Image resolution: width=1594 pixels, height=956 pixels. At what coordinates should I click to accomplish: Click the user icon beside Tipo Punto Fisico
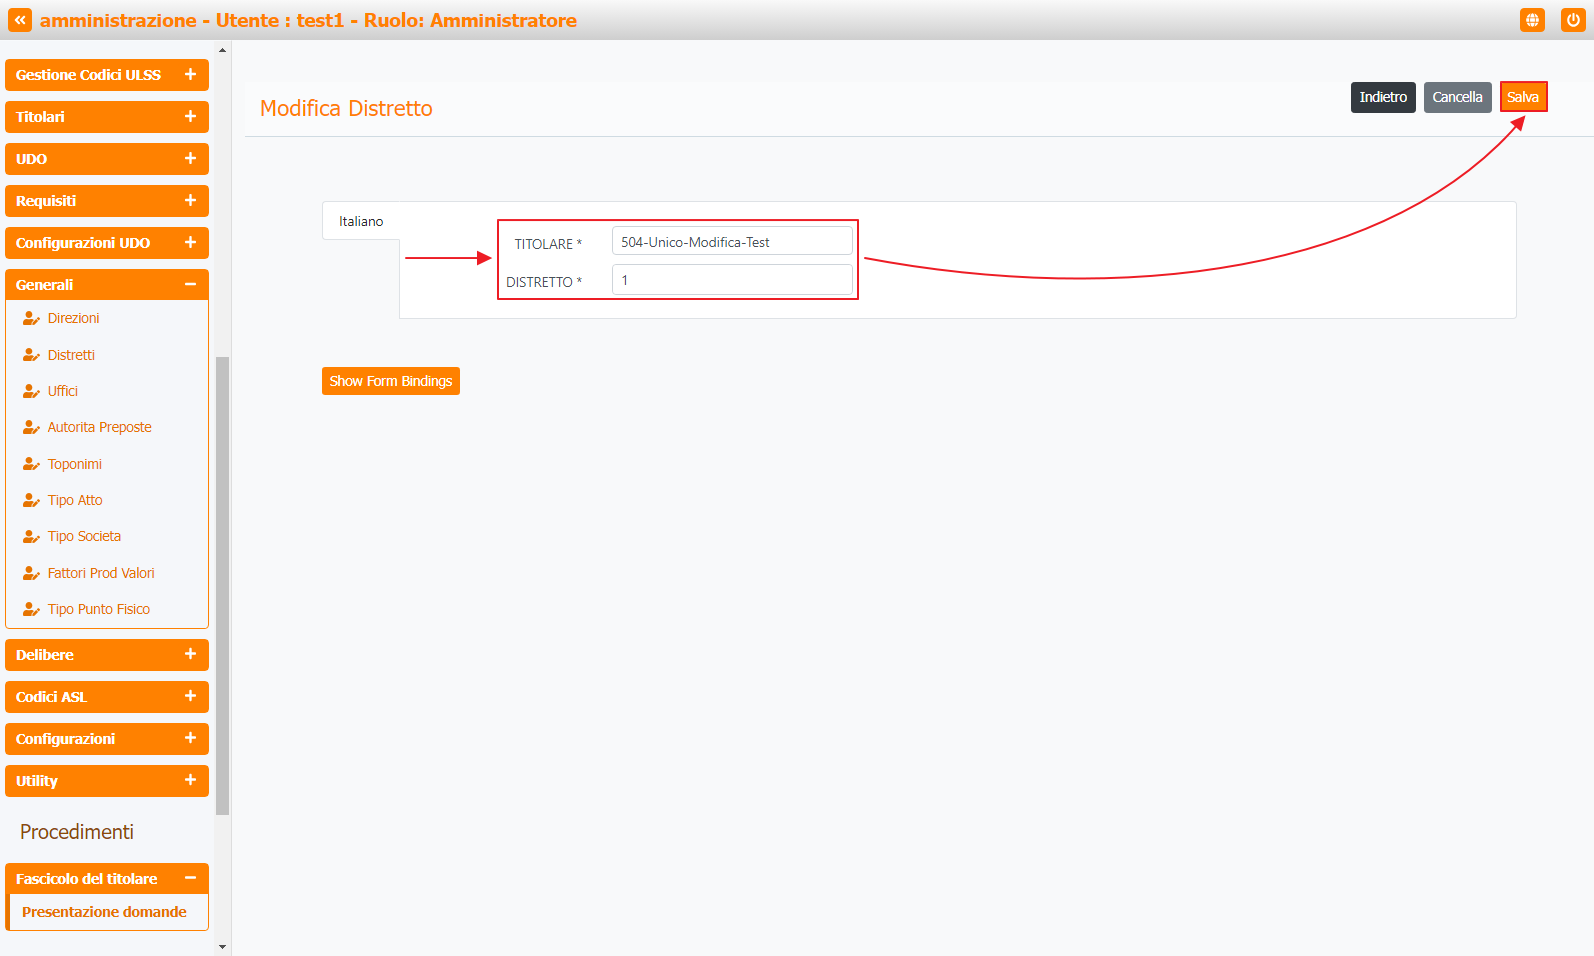tap(31, 610)
